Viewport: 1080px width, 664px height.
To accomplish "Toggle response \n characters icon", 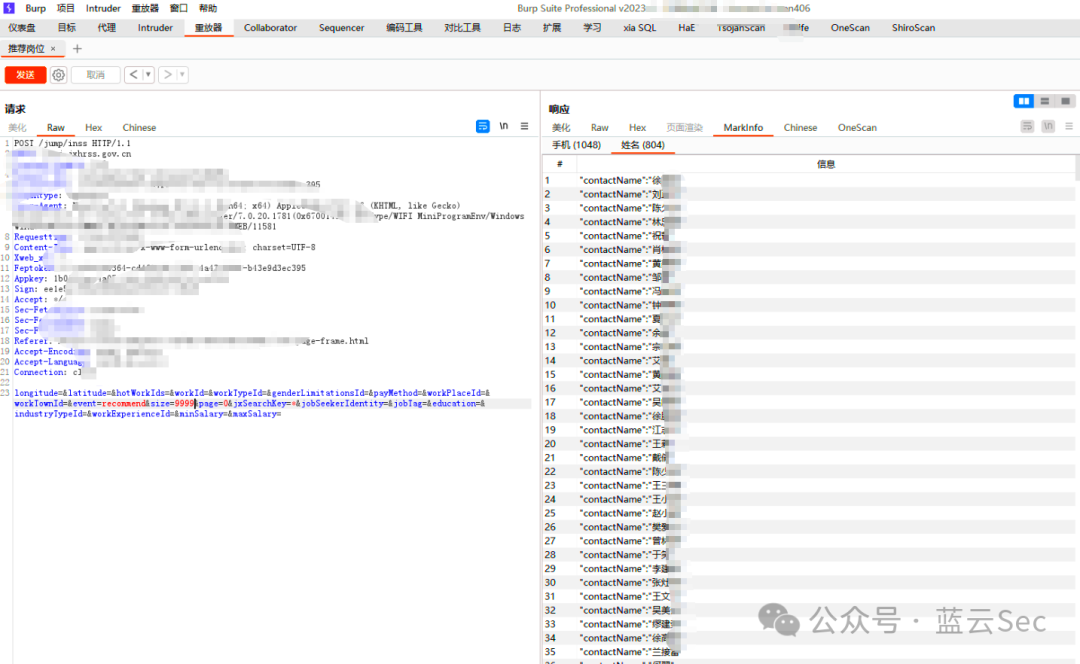I will click(1048, 126).
